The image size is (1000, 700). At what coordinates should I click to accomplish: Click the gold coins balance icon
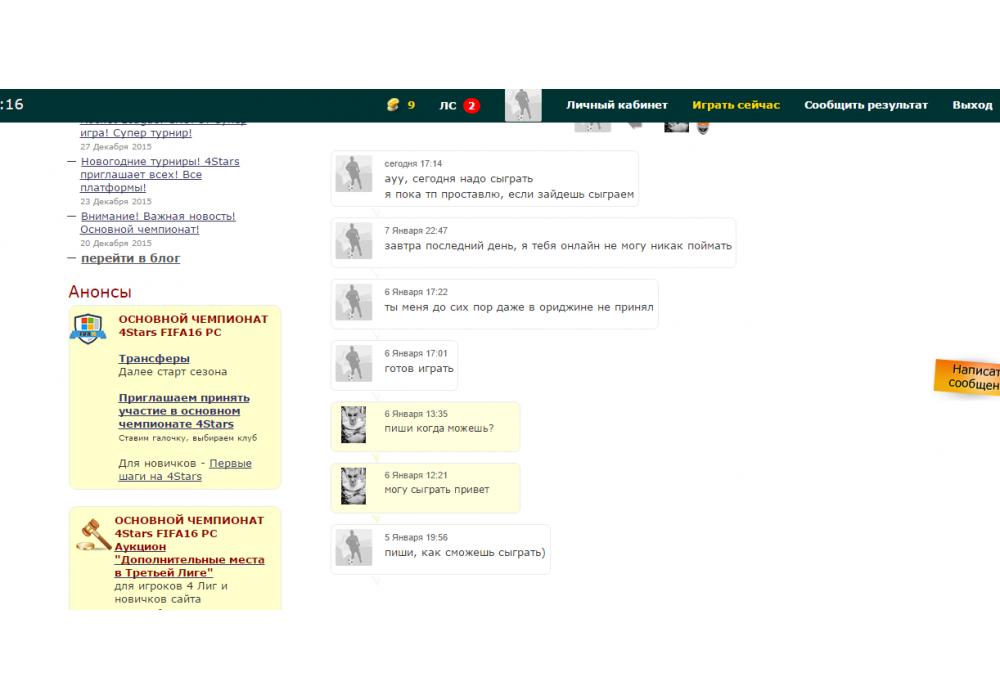click(393, 105)
